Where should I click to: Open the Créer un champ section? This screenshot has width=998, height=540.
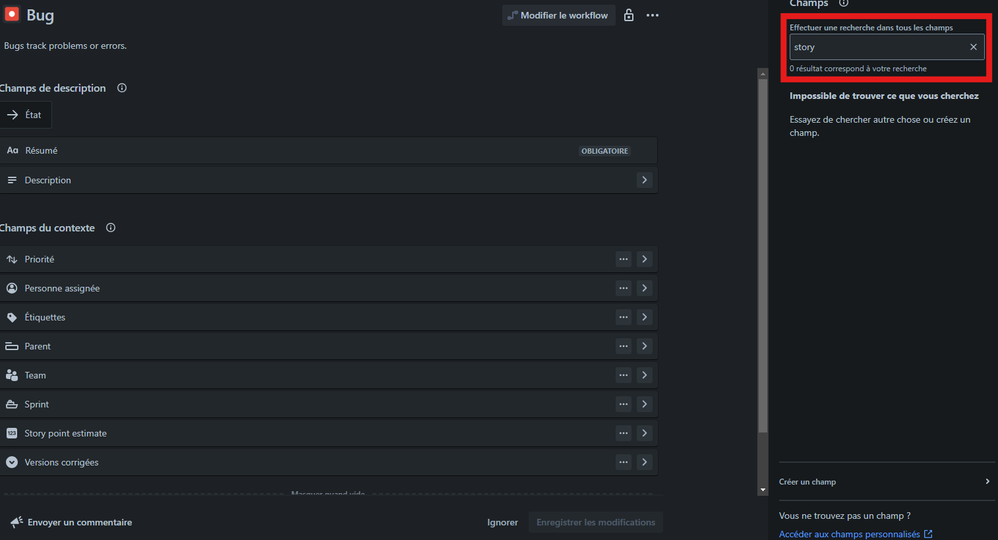pos(886,481)
